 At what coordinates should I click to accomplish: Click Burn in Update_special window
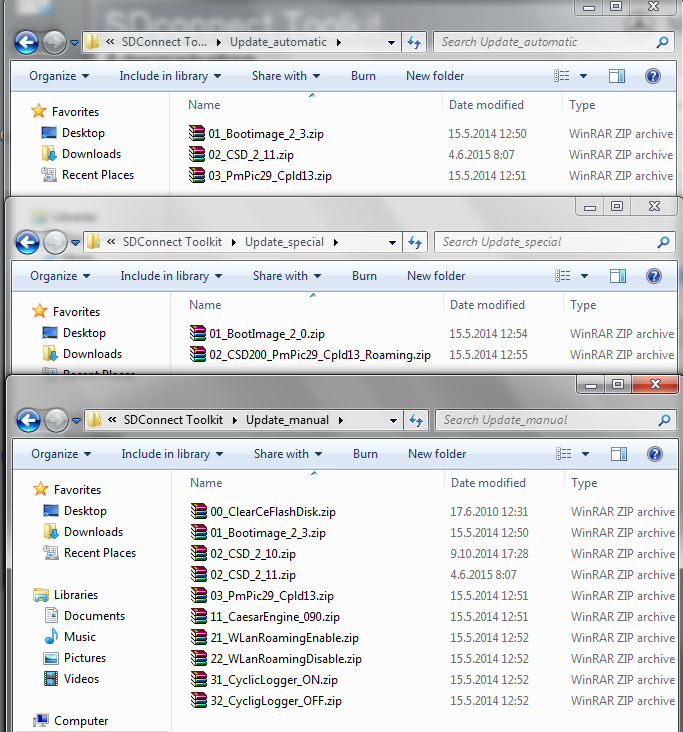point(364,276)
